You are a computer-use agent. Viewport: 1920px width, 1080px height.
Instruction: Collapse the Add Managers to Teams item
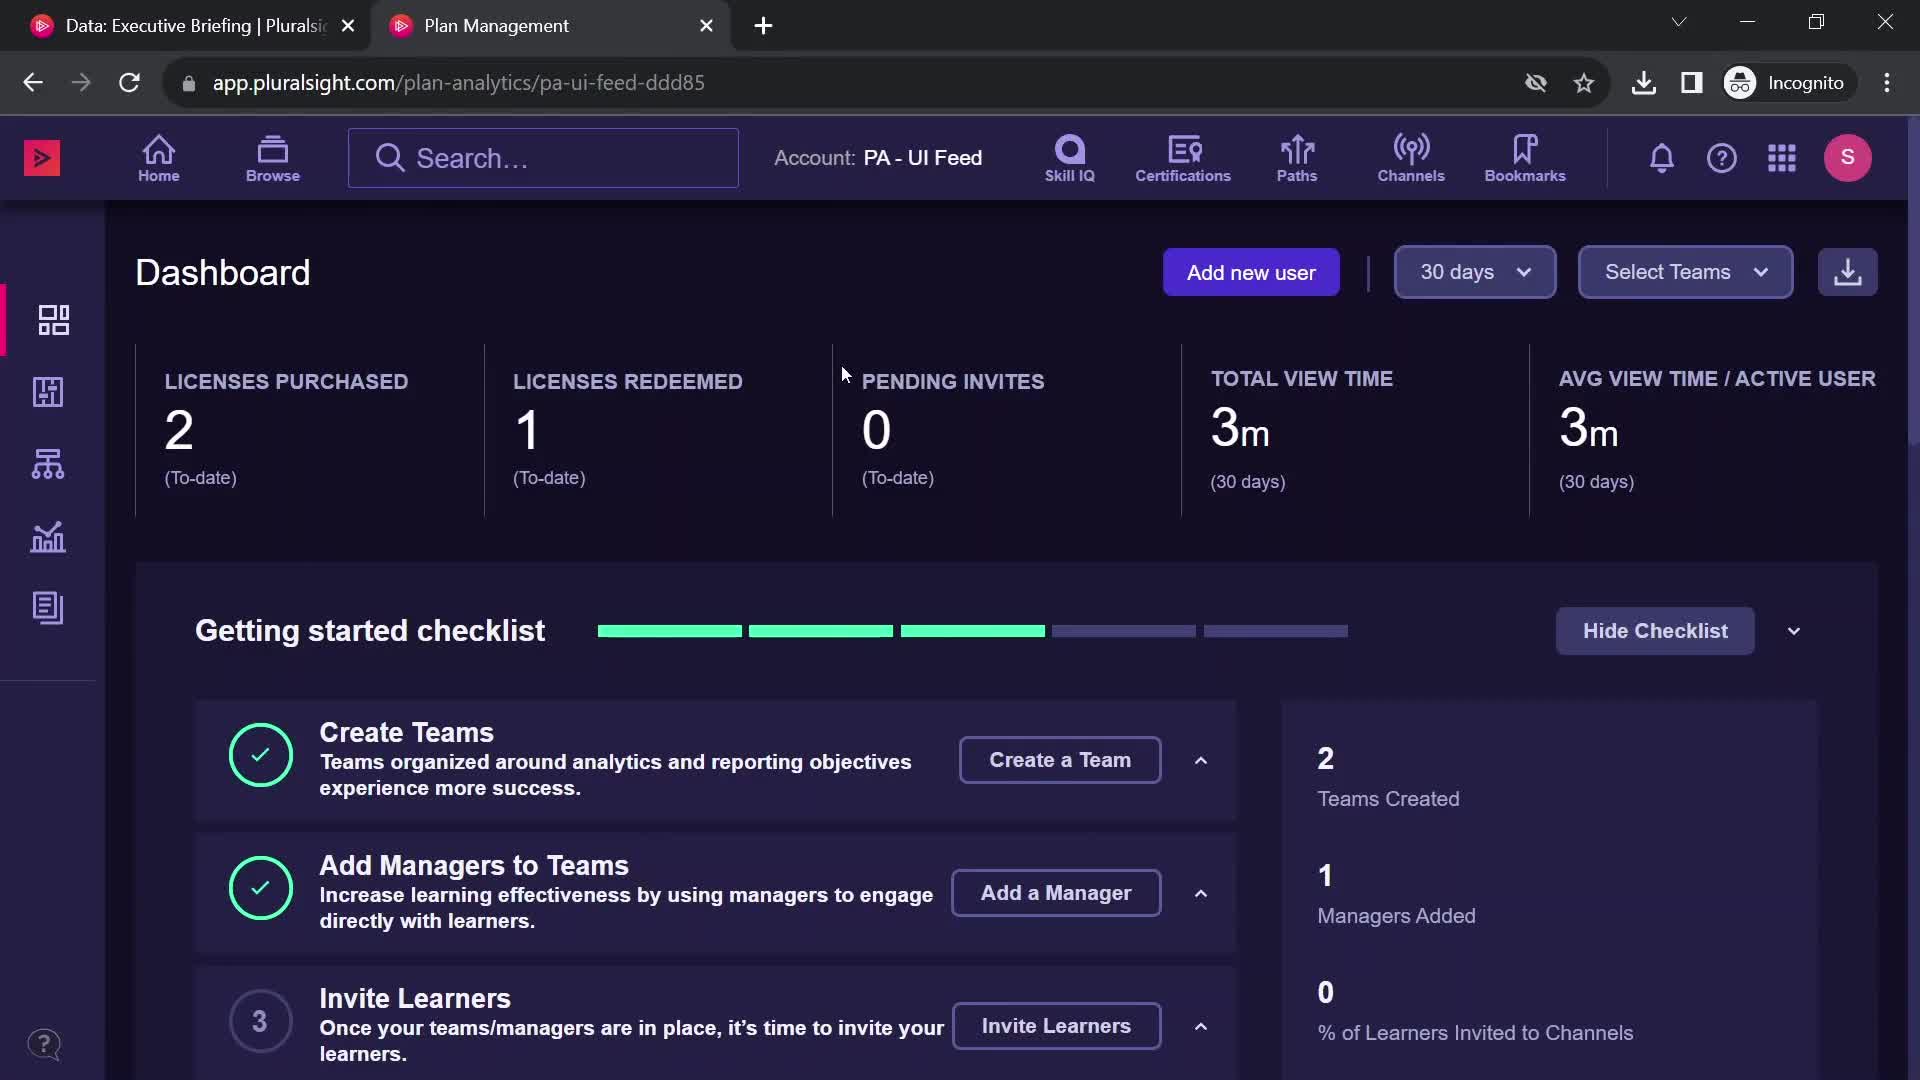point(1200,894)
